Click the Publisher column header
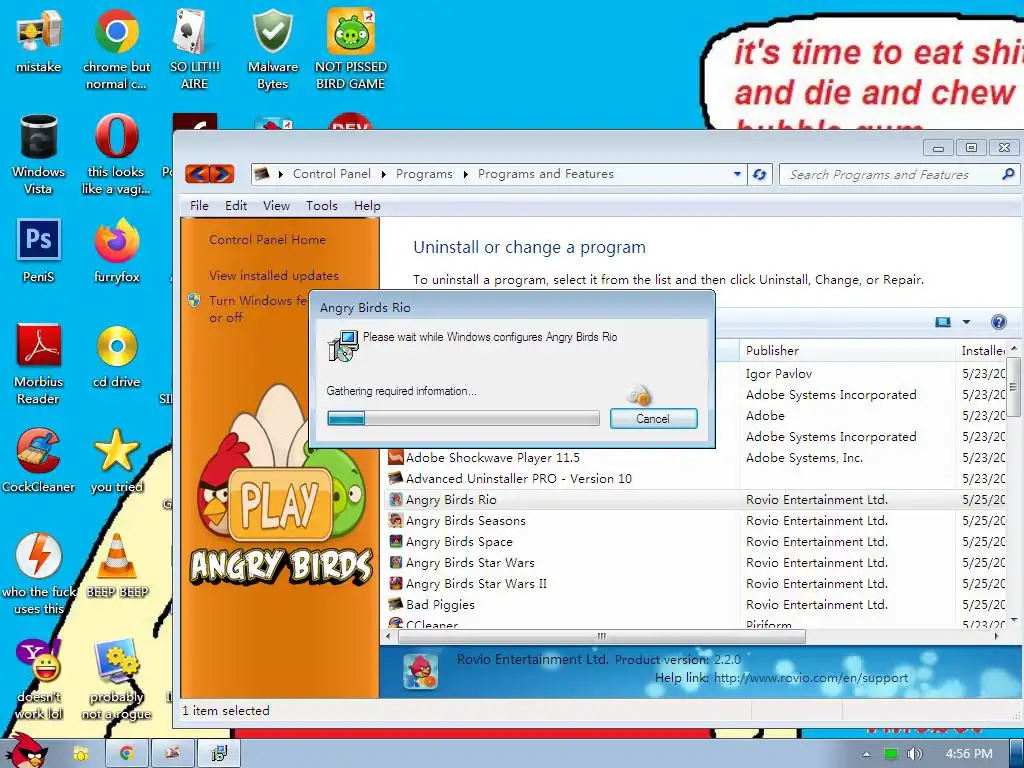The width and height of the screenshot is (1024, 768). click(846, 351)
